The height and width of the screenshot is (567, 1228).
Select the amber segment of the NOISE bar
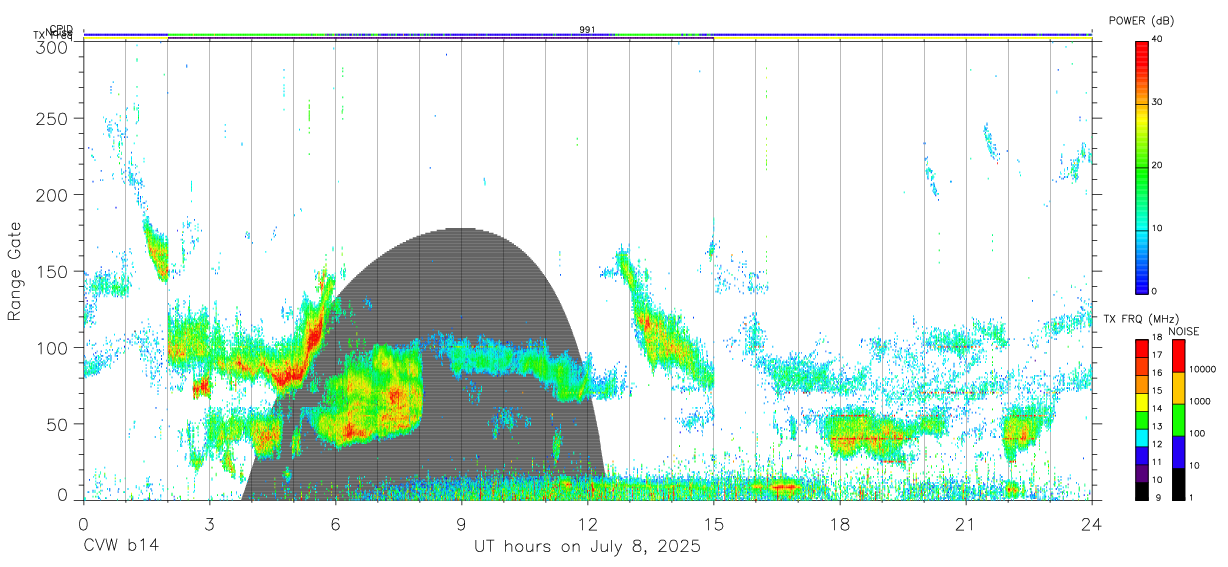[1177, 388]
